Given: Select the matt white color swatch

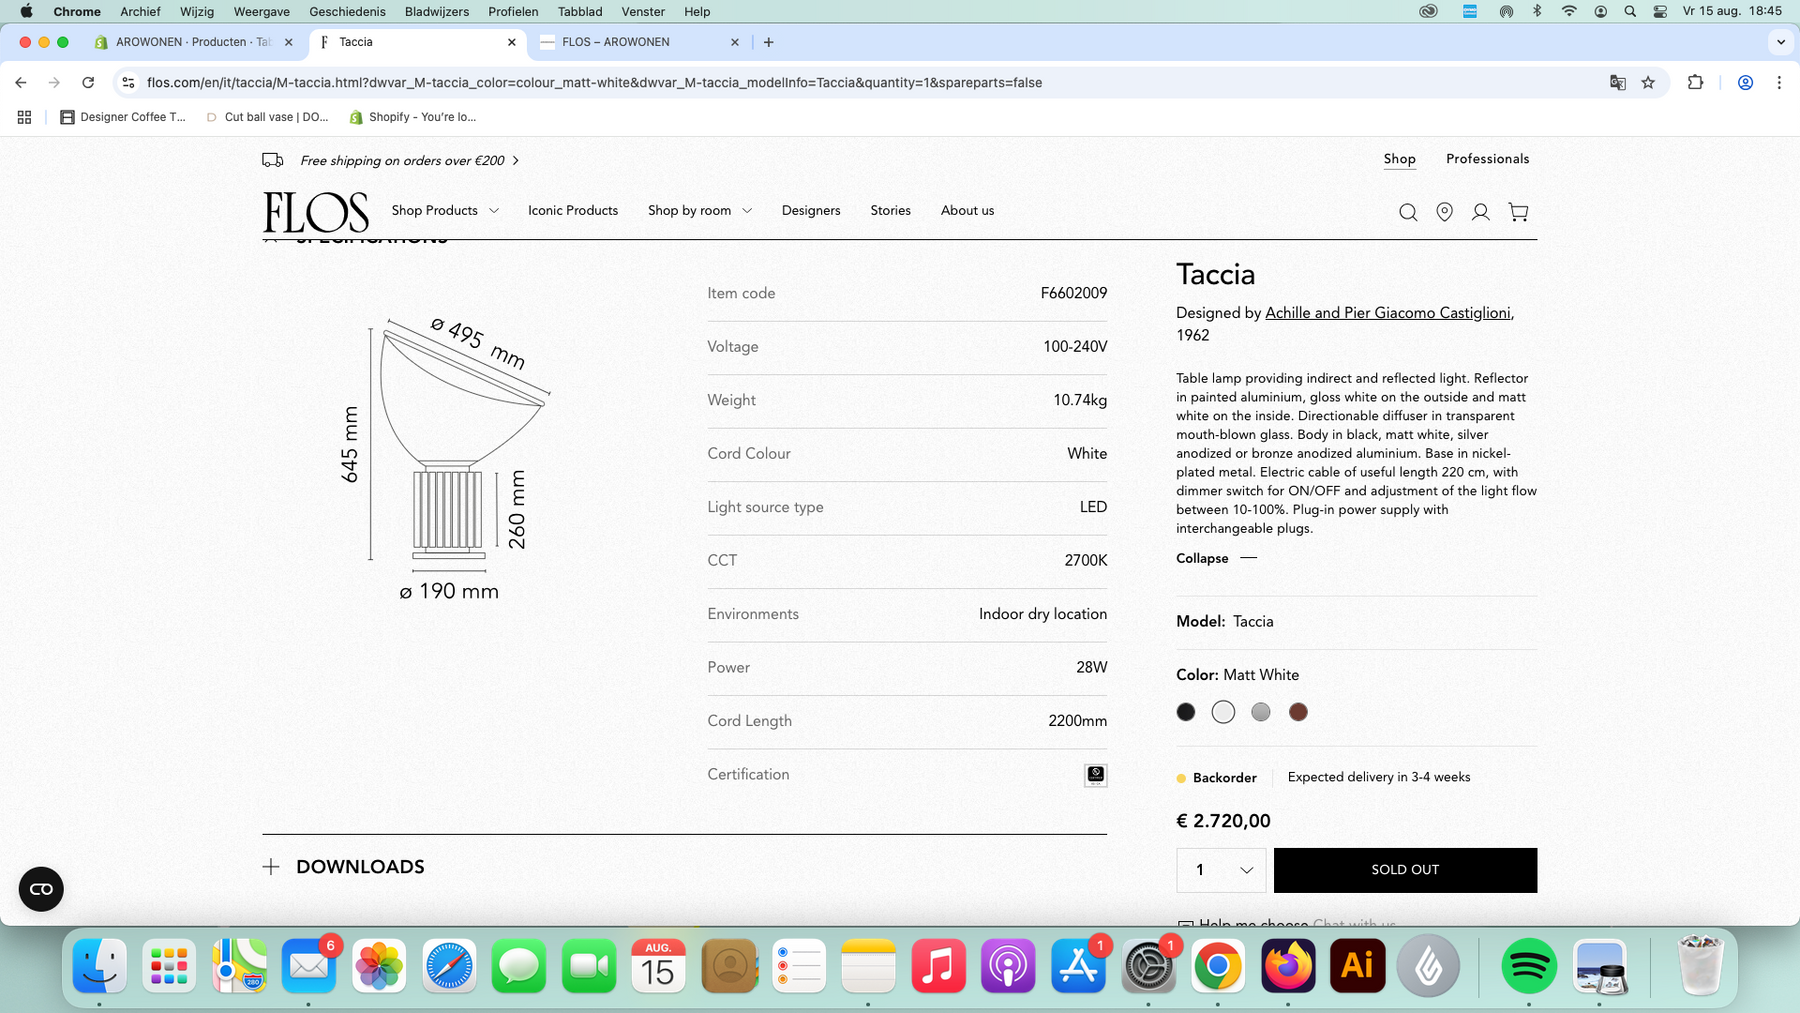Looking at the screenshot, I should click(x=1223, y=712).
